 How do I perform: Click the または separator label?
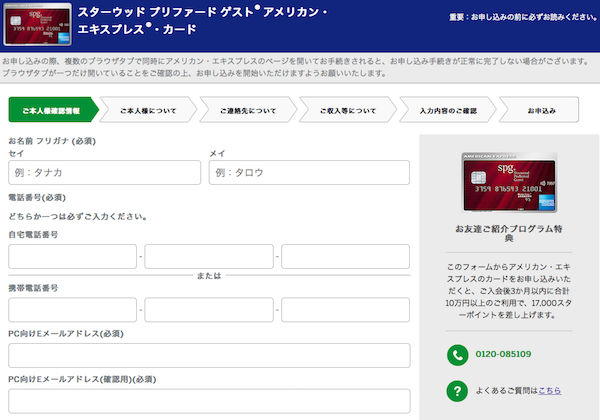[x=209, y=275]
